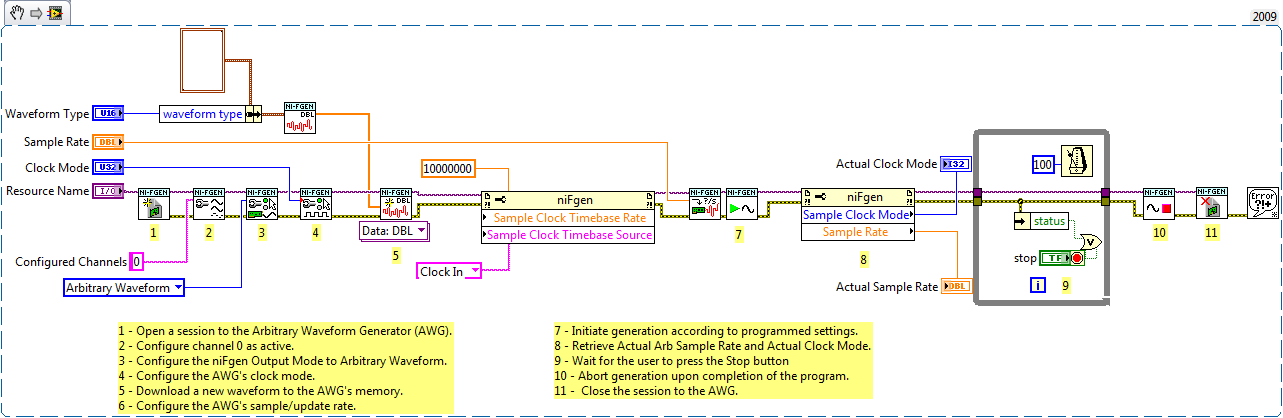Click the Sample Rate DBL control terminal
The width and height of the screenshot is (1283, 418).
(x=107, y=142)
